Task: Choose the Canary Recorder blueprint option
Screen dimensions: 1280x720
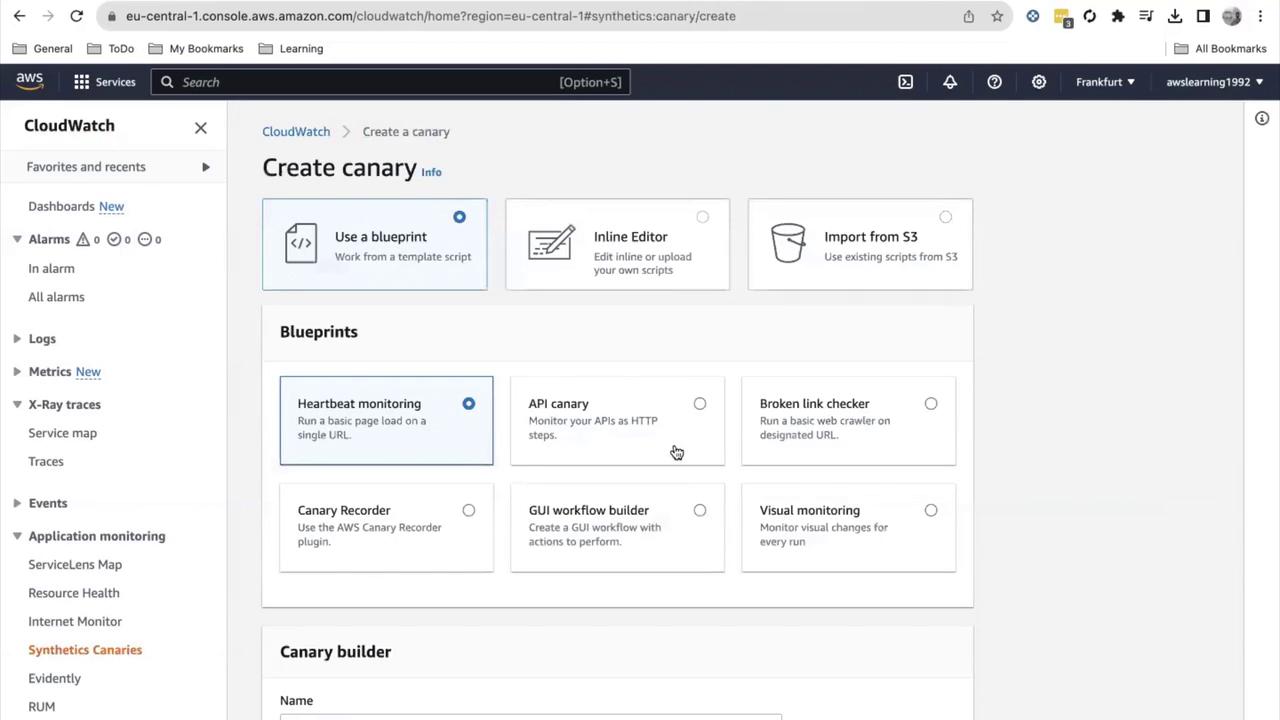Action: pos(386,528)
